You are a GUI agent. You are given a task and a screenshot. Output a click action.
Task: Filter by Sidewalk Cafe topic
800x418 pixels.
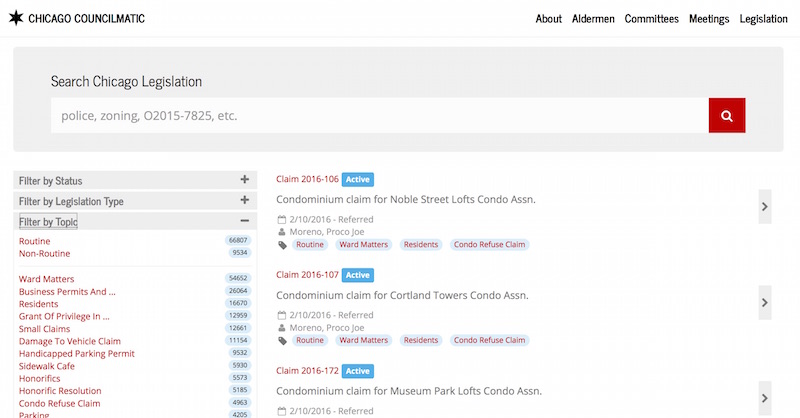[x=46, y=366]
